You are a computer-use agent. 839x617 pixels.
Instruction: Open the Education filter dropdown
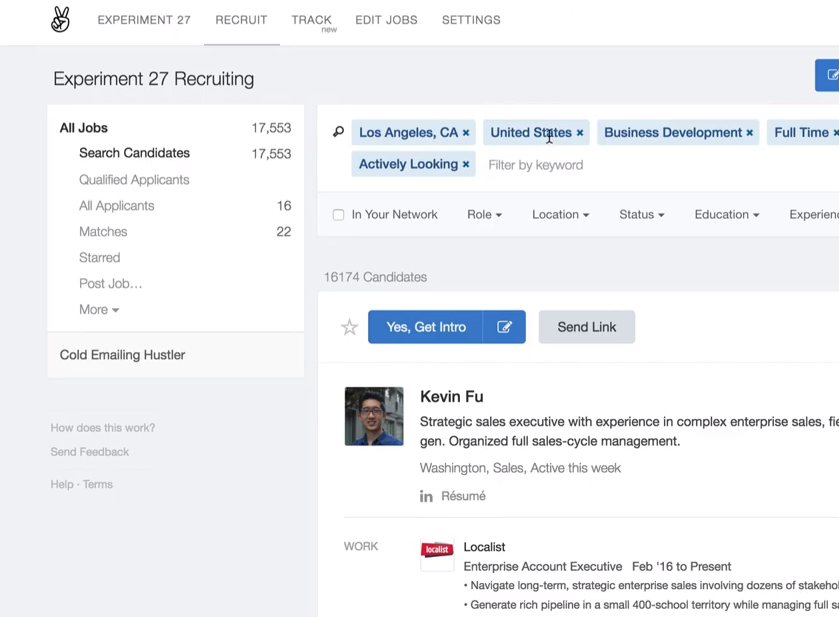click(726, 215)
